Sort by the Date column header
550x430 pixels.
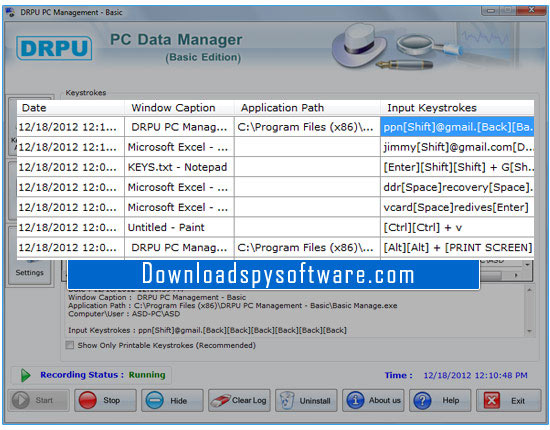tap(71, 108)
